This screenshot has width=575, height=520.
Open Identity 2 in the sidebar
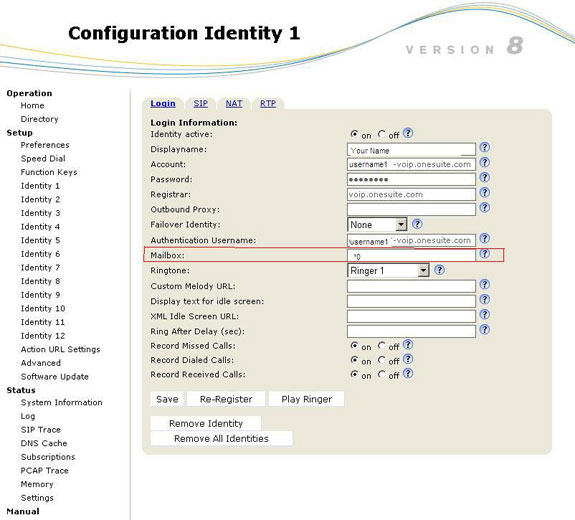pyautogui.click(x=40, y=199)
